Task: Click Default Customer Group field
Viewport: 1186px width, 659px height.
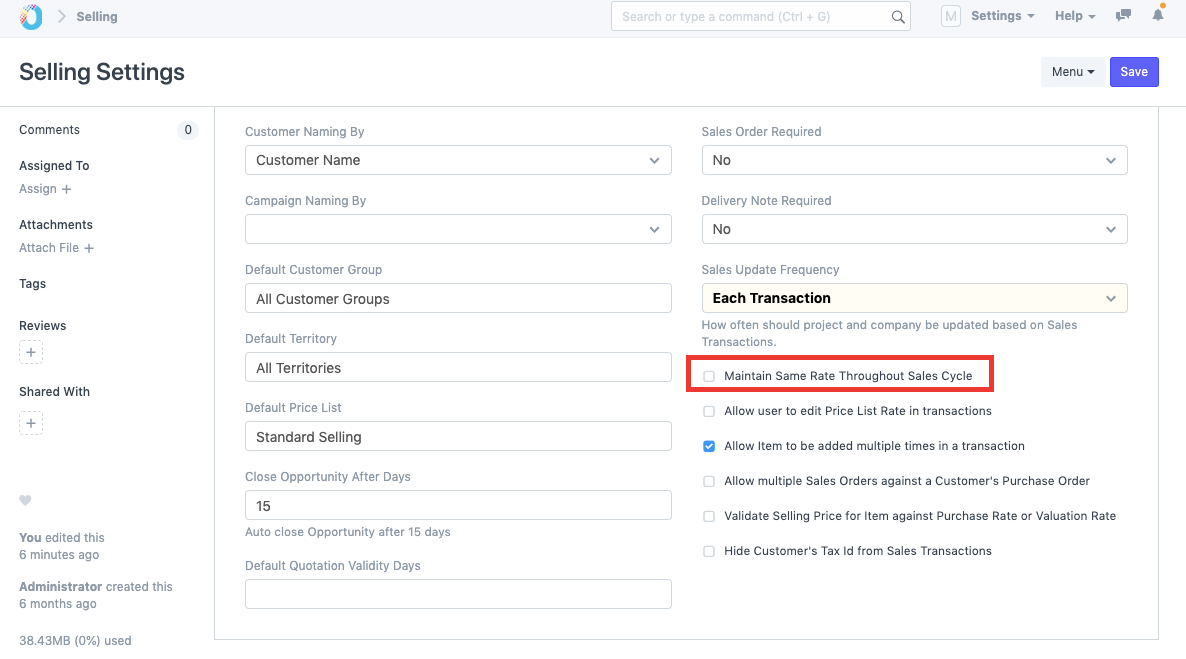Action: [458, 298]
